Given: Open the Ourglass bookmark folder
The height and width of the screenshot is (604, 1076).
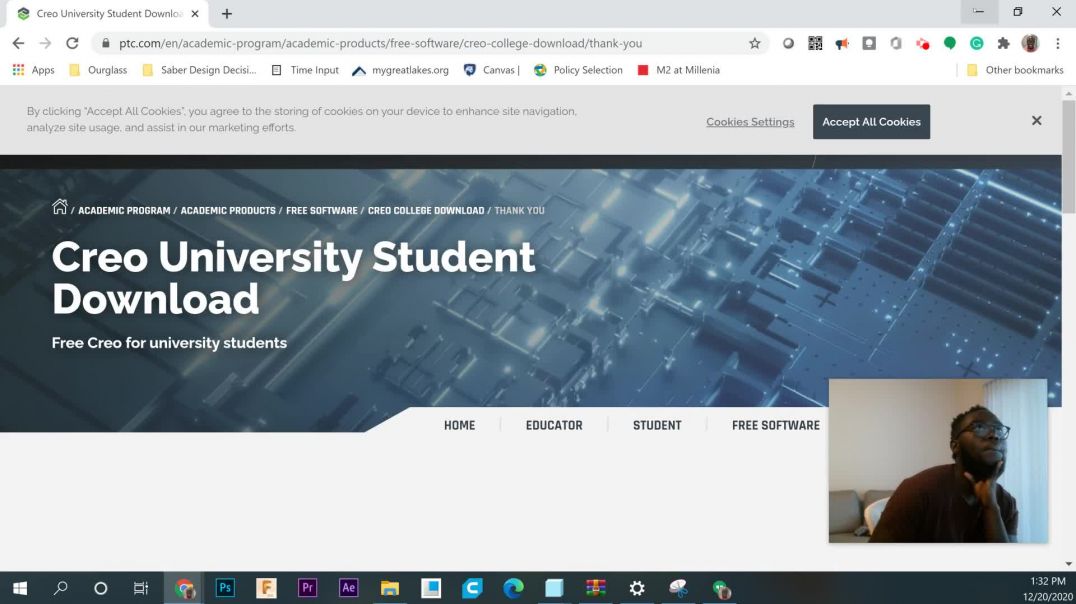Looking at the screenshot, I should pos(98,70).
